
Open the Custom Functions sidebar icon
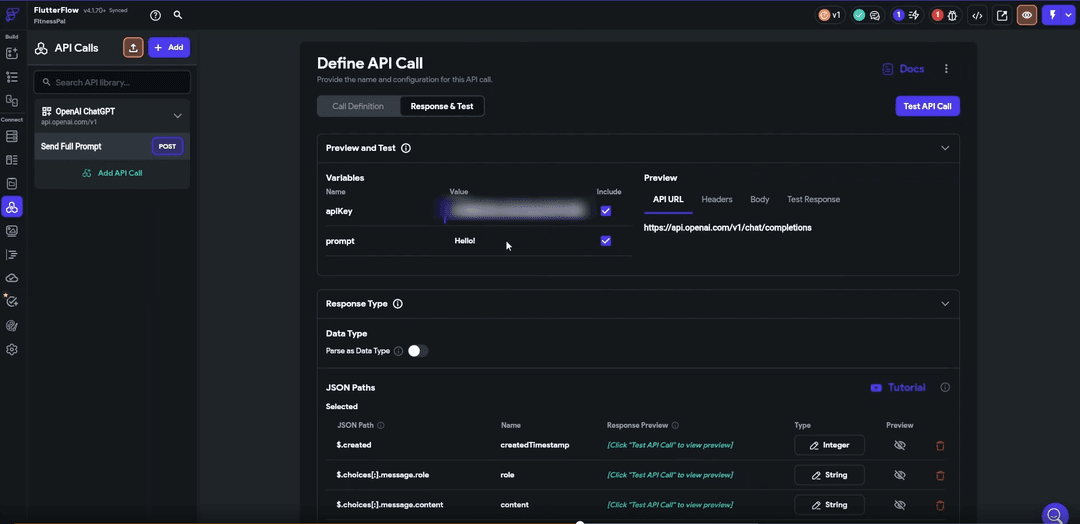[x=12, y=255]
